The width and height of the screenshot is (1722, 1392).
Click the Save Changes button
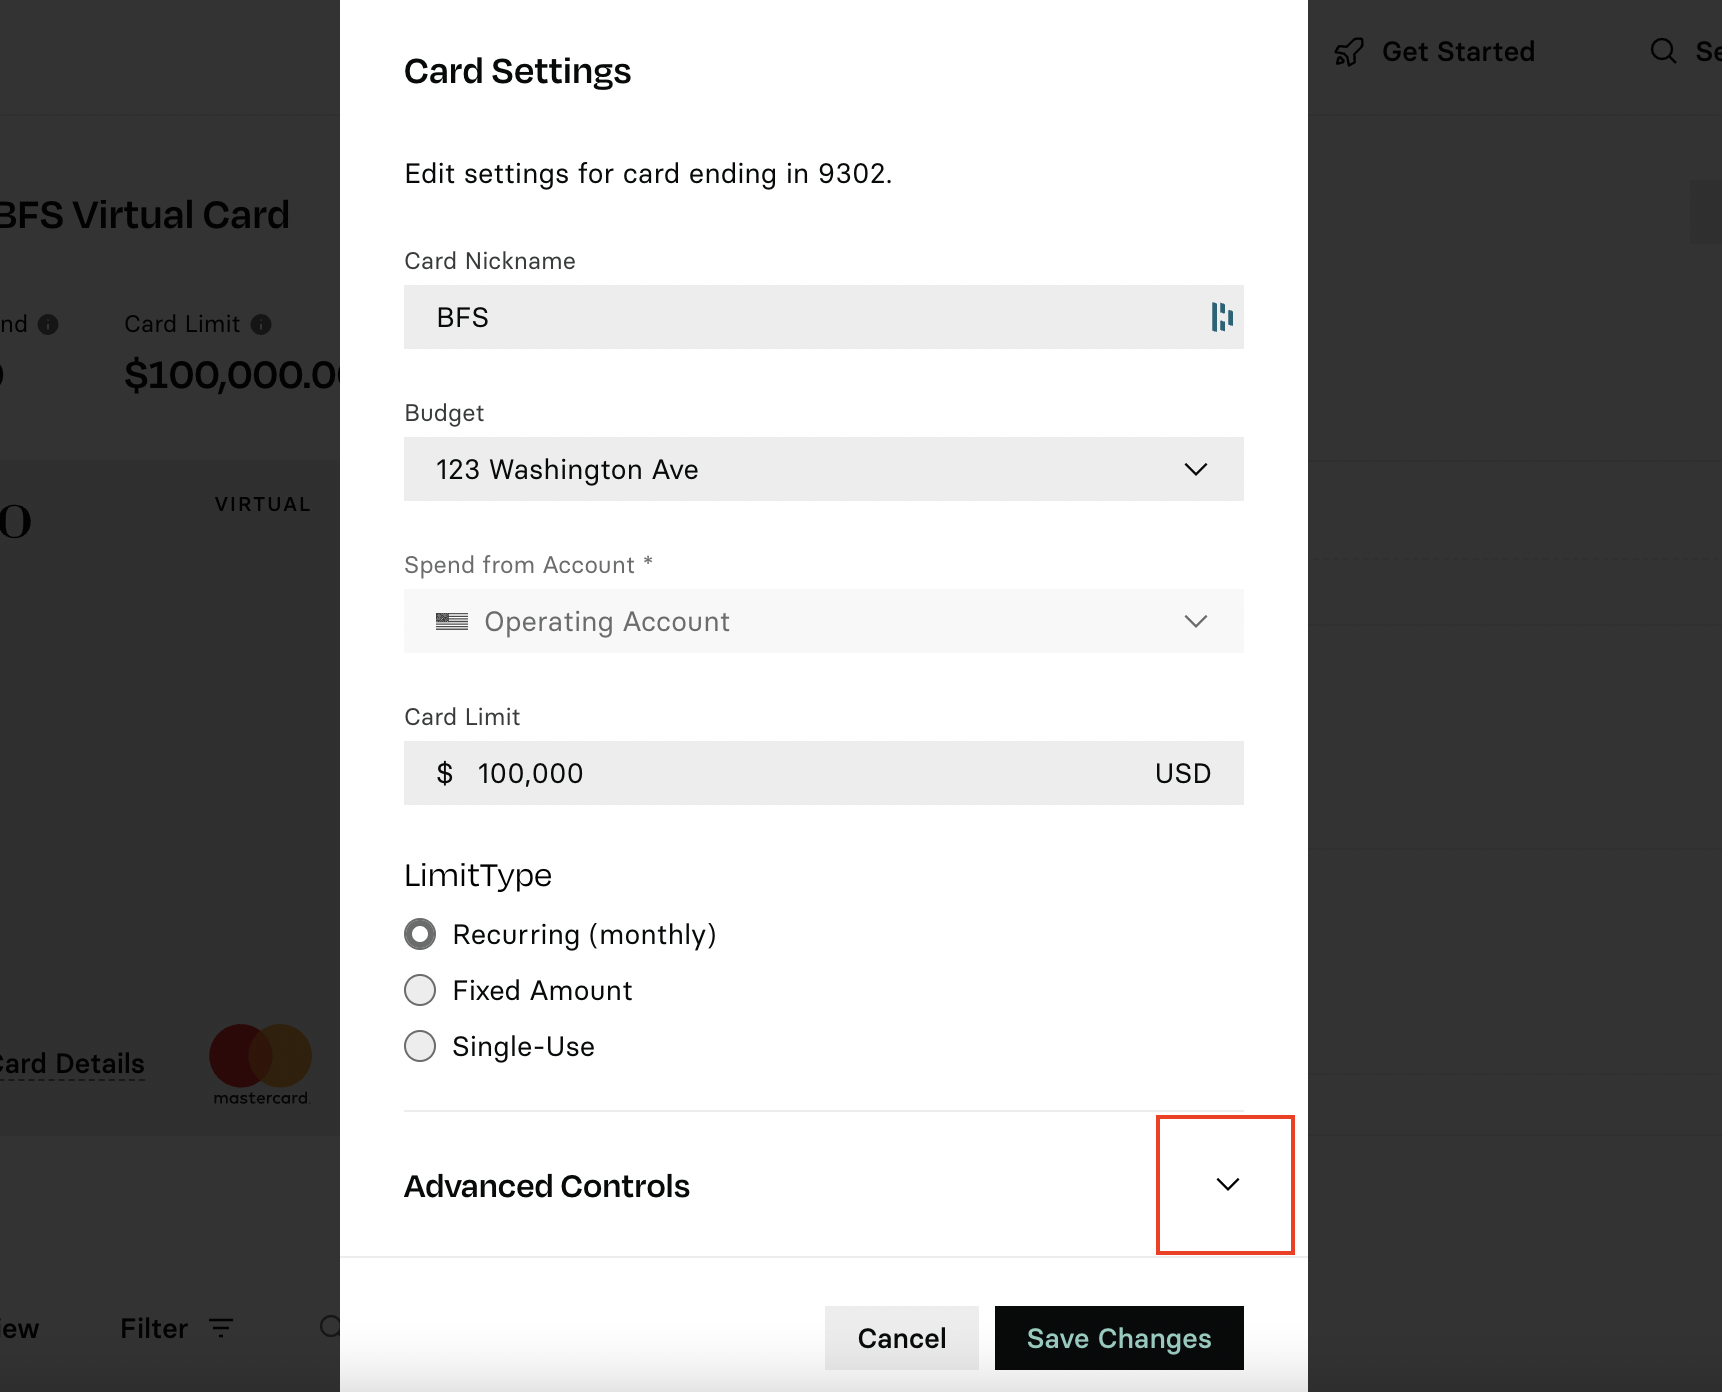tap(1119, 1338)
